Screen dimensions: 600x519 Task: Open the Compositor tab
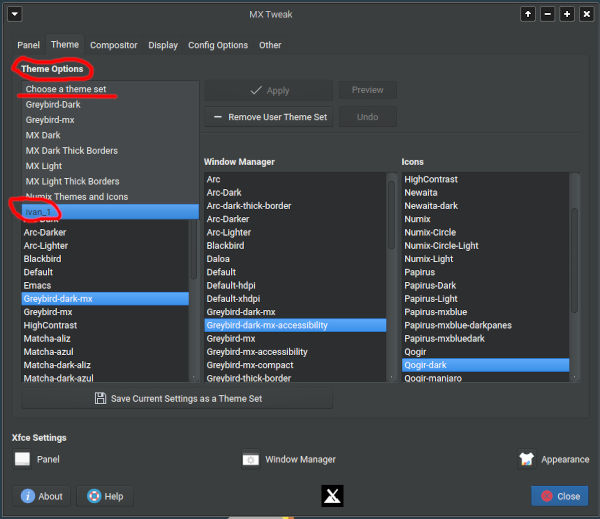click(x=114, y=45)
